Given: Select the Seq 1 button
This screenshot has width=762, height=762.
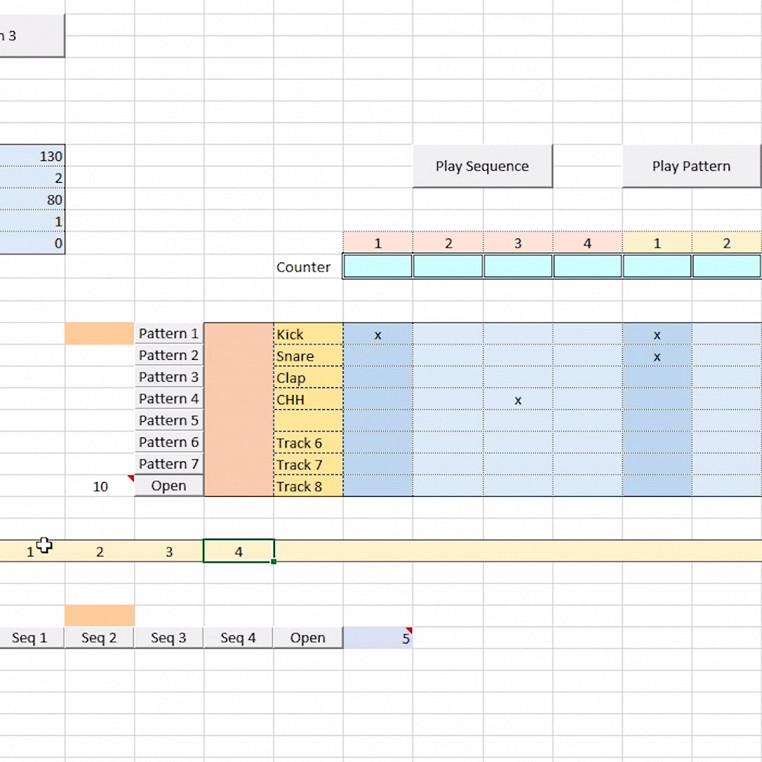Looking at the screenshot, I should [30, 637].
